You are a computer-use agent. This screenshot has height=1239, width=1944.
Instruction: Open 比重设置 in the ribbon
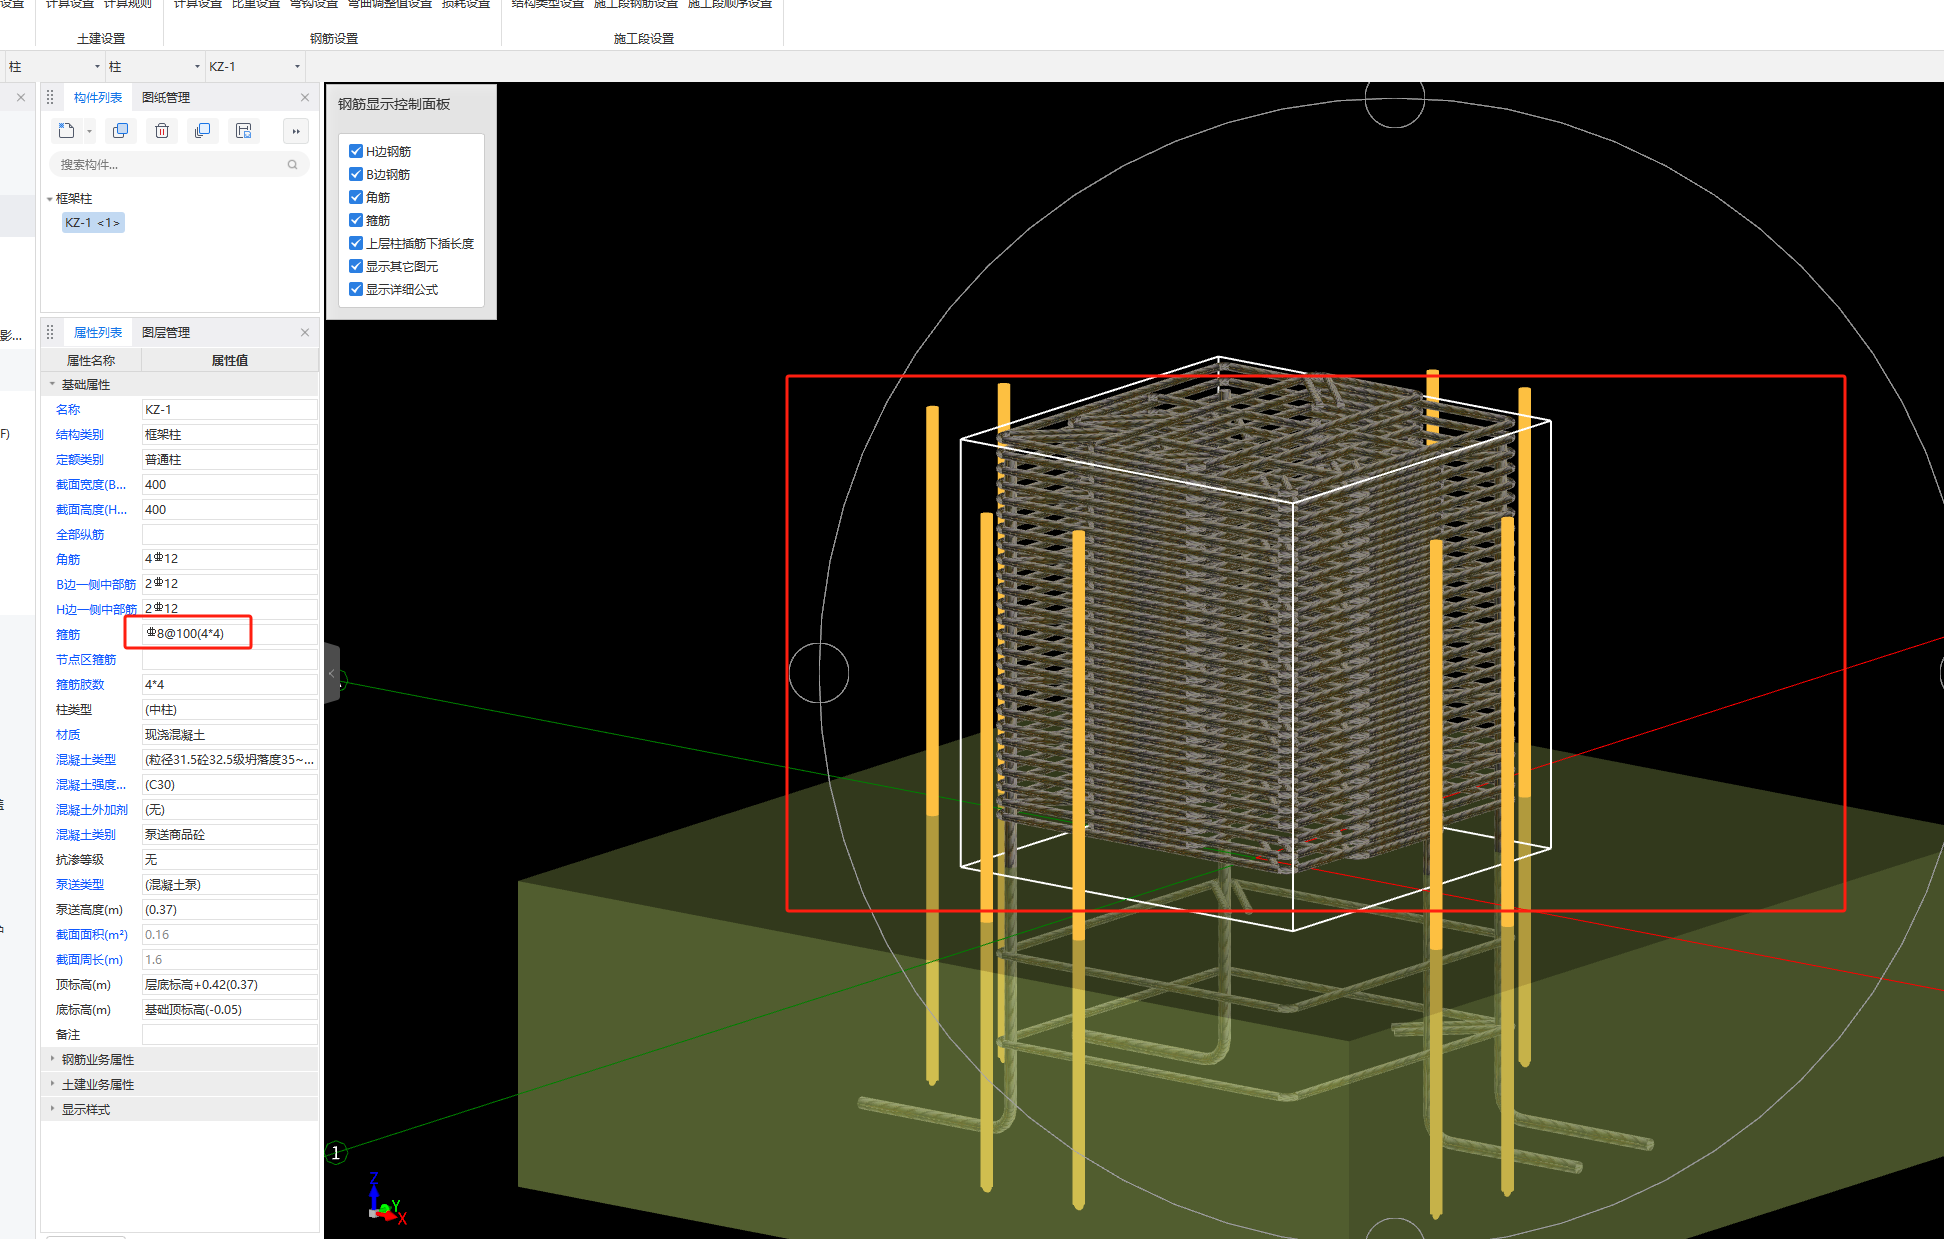point(256,4)
